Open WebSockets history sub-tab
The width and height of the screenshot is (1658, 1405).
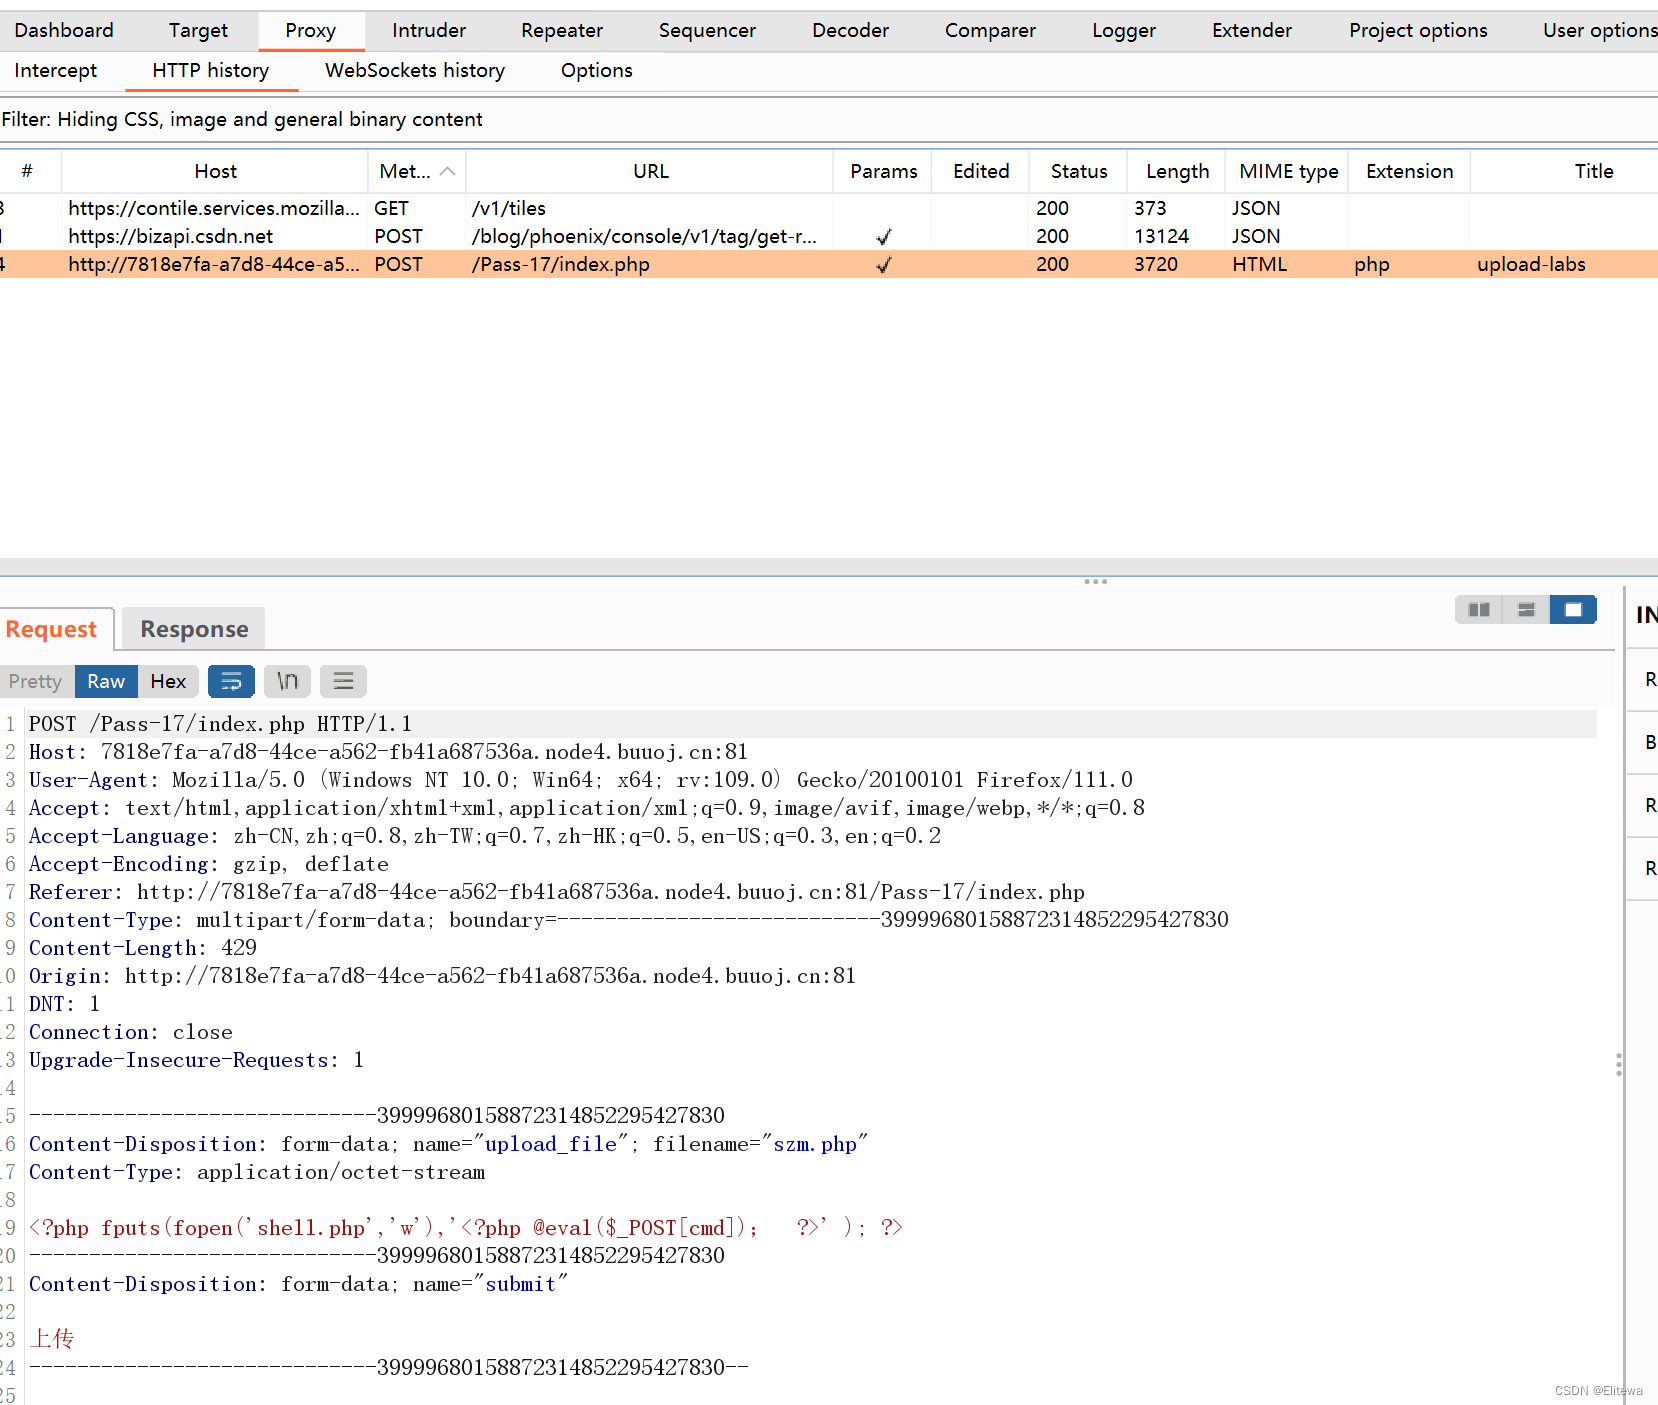(x=415, y=71)
